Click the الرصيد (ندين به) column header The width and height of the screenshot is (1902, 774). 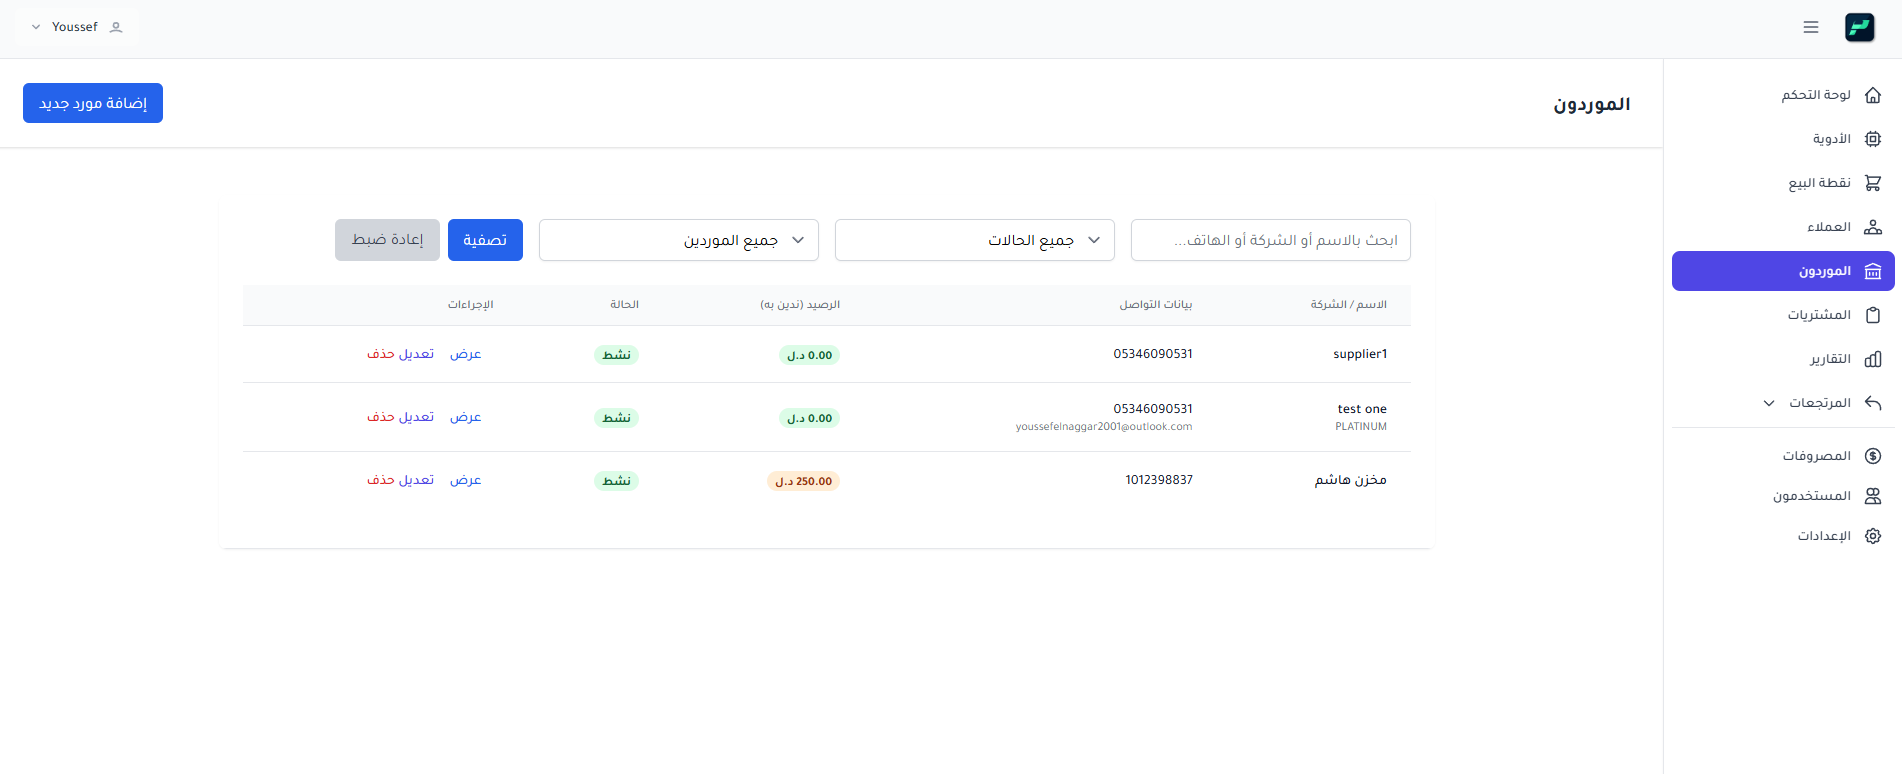800,305
